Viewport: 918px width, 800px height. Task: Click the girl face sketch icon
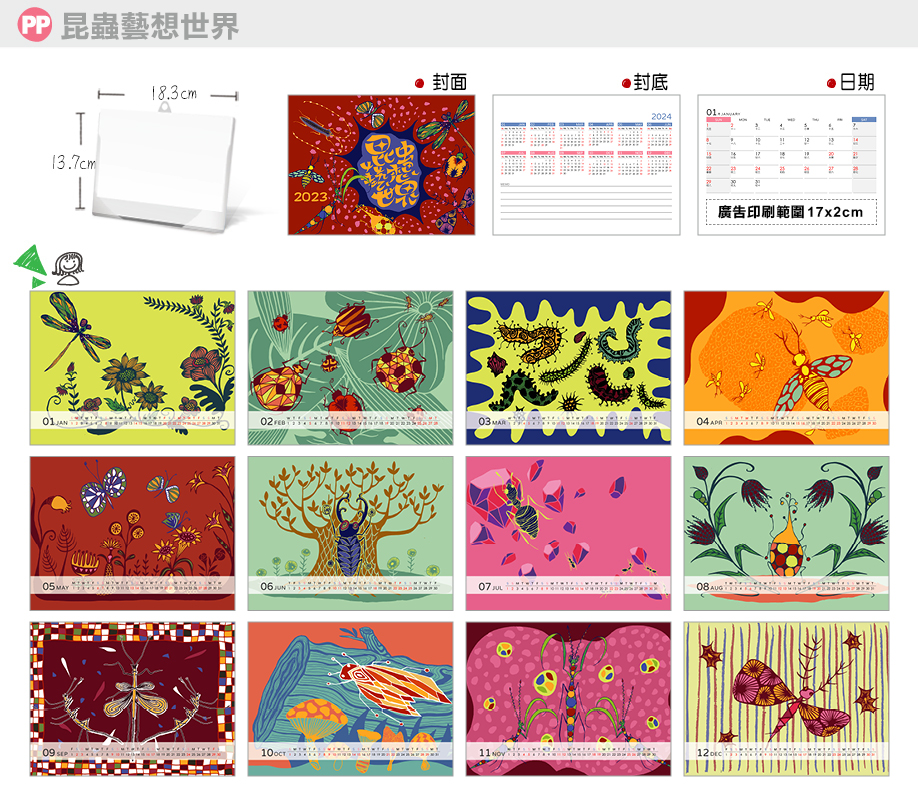[68, 269]
